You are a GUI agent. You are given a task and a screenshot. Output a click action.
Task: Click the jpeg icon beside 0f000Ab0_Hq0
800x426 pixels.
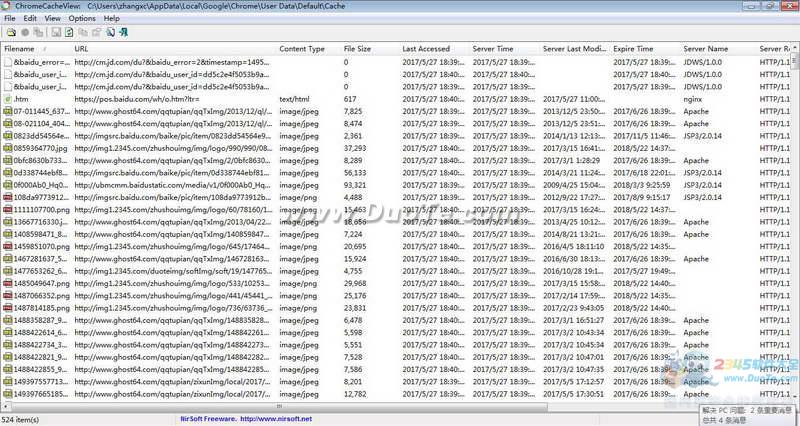(8, 185)
